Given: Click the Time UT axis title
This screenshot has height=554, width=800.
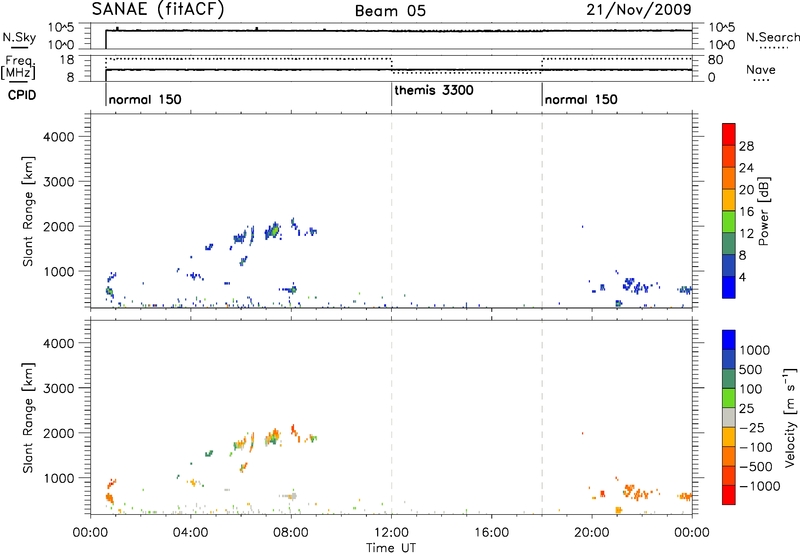Looking at the screenshot, I should tap(391, 548).
